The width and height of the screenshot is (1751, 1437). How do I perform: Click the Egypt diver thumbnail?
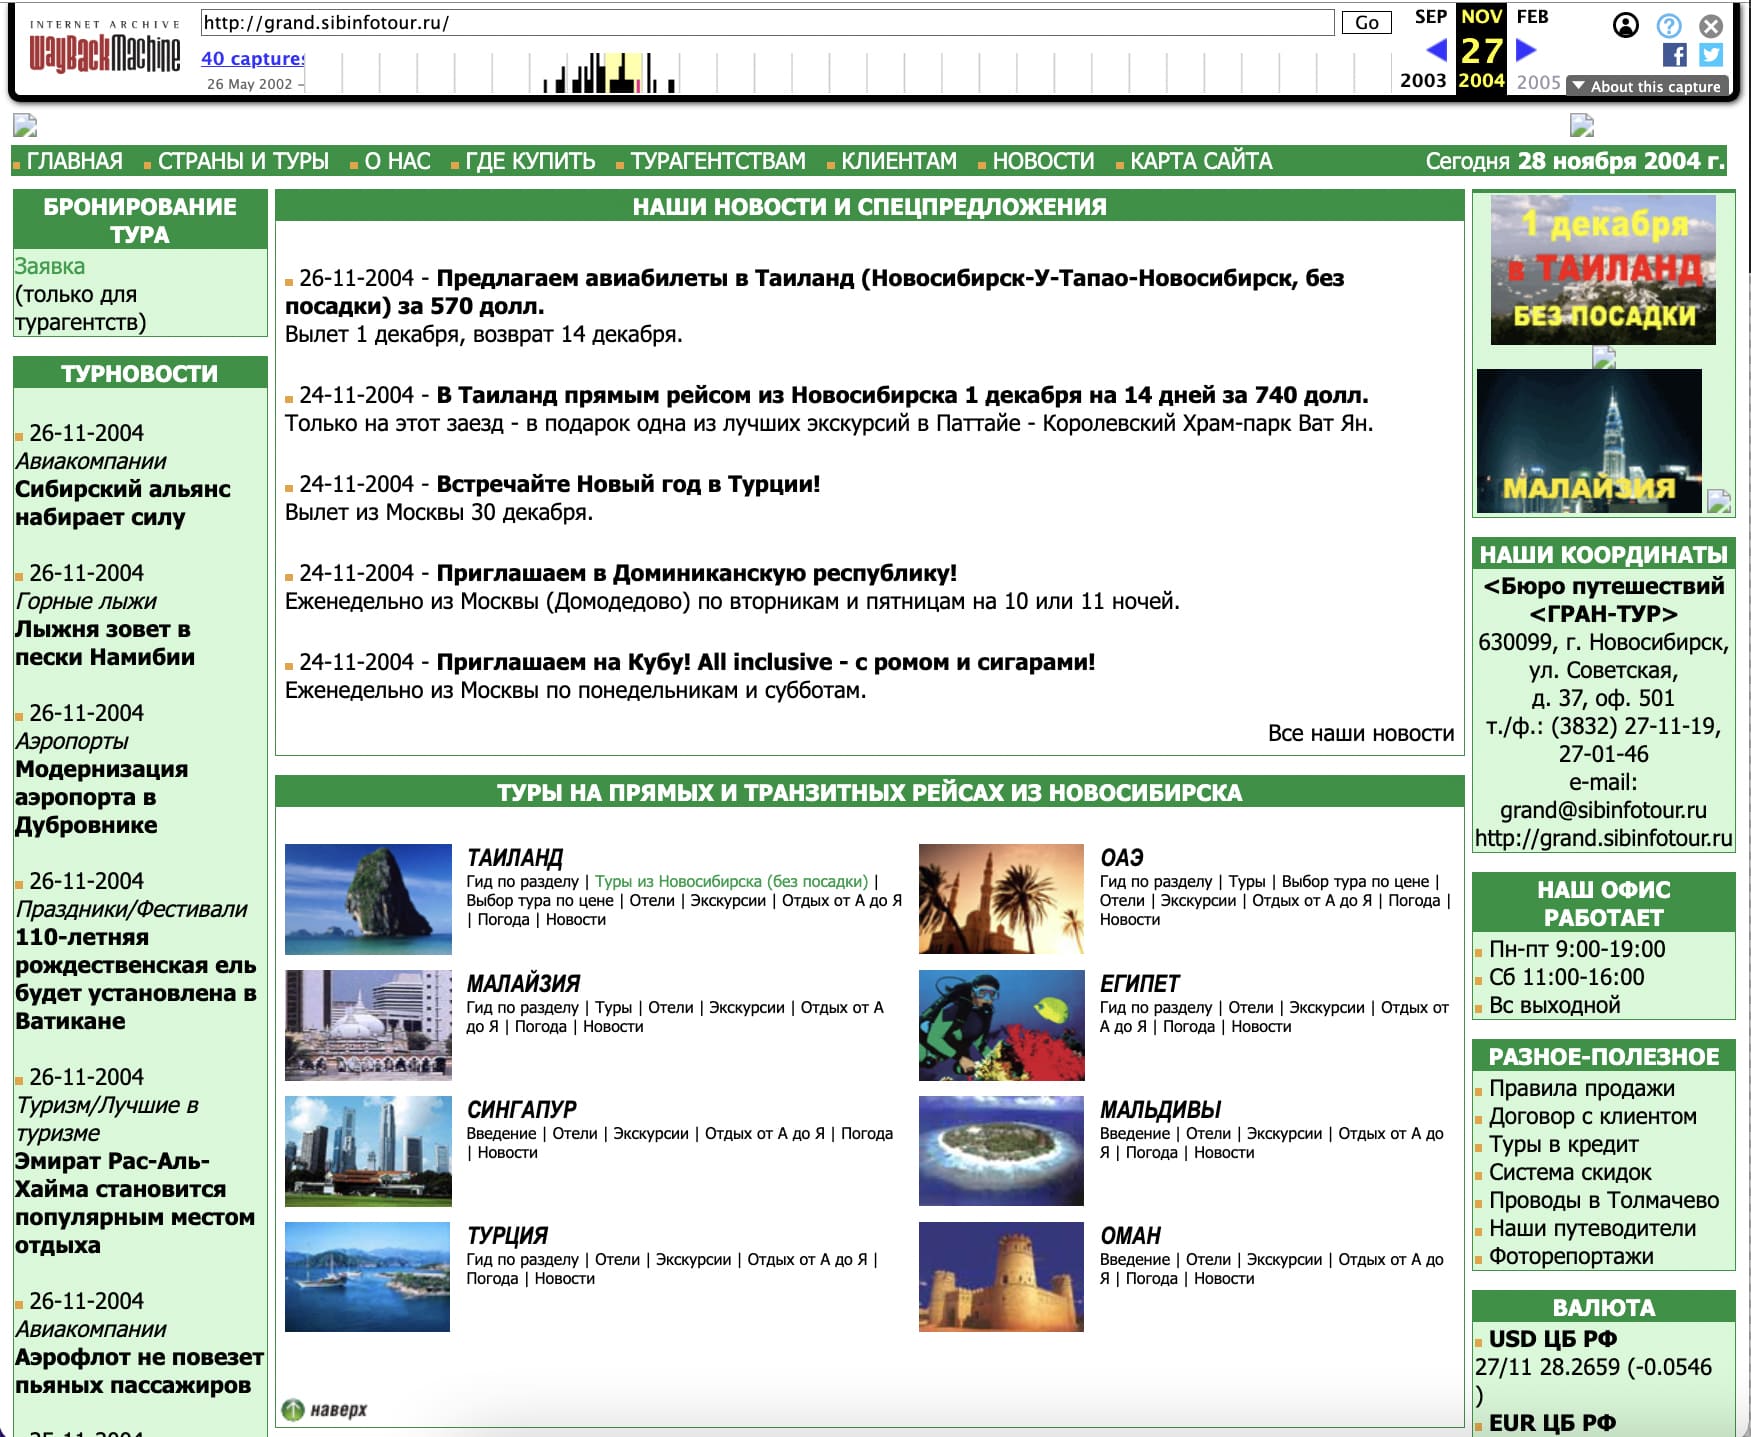[1001, 1025]
